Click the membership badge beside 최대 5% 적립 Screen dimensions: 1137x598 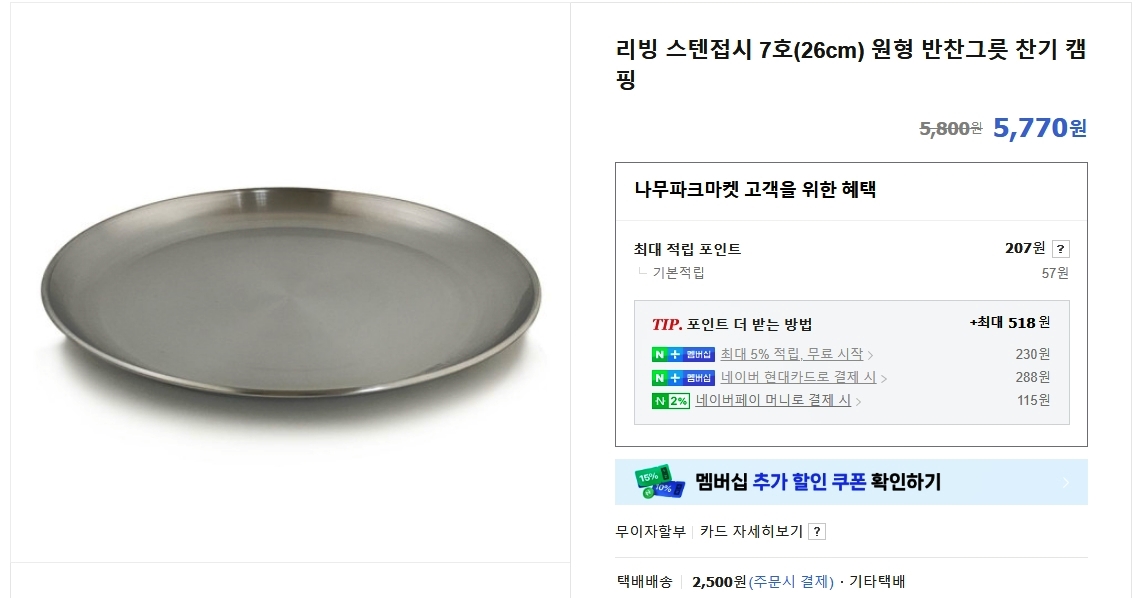(x=683, y=354)
